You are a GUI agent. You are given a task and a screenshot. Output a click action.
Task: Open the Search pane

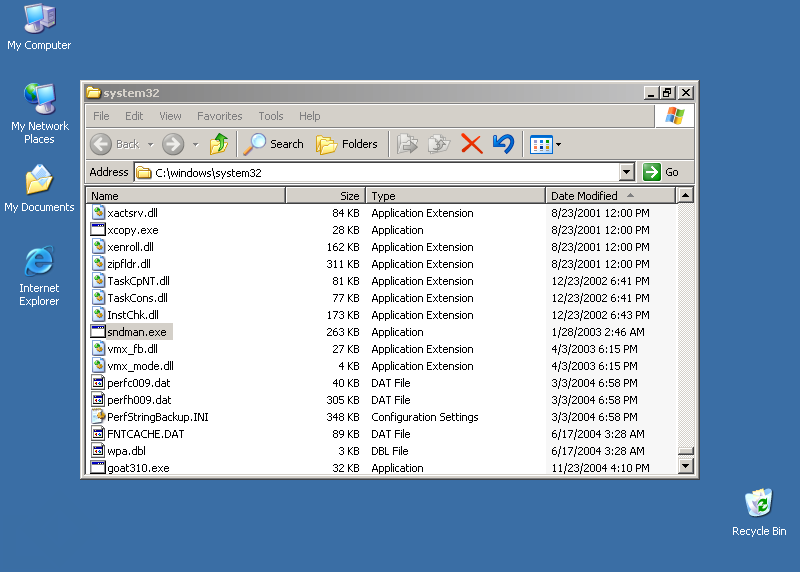[x=273, y=144]
